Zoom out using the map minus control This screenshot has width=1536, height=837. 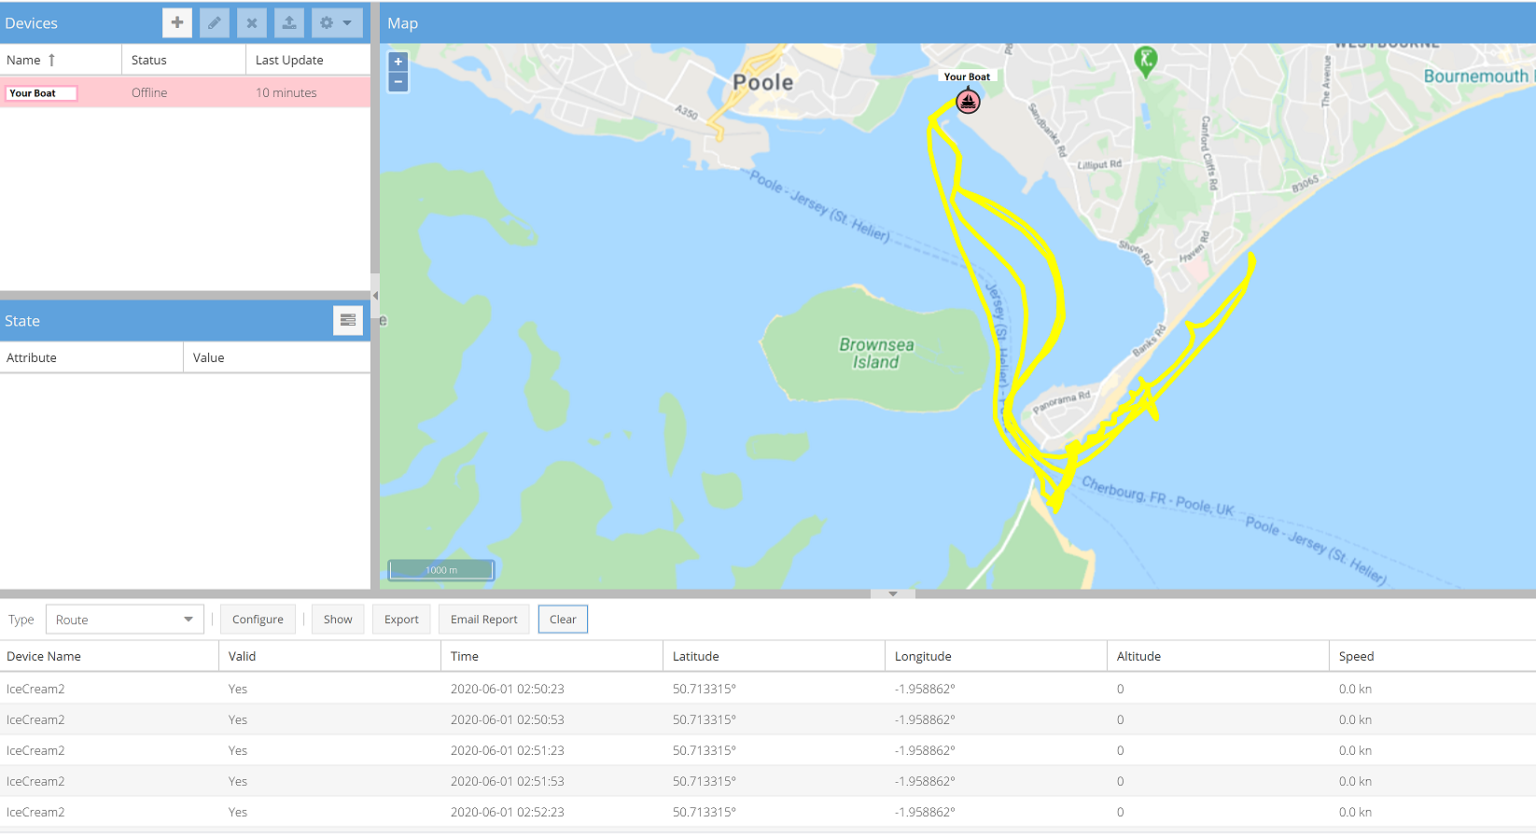click(x=397, y=80)
